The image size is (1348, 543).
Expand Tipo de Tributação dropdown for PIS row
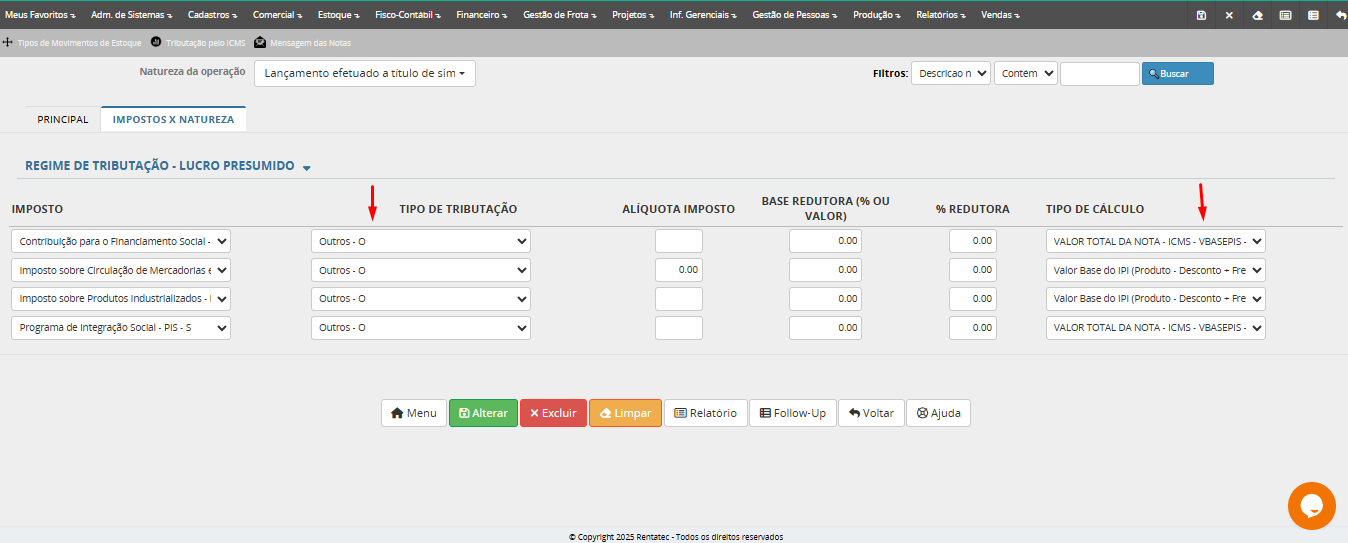tap(420, 328)
